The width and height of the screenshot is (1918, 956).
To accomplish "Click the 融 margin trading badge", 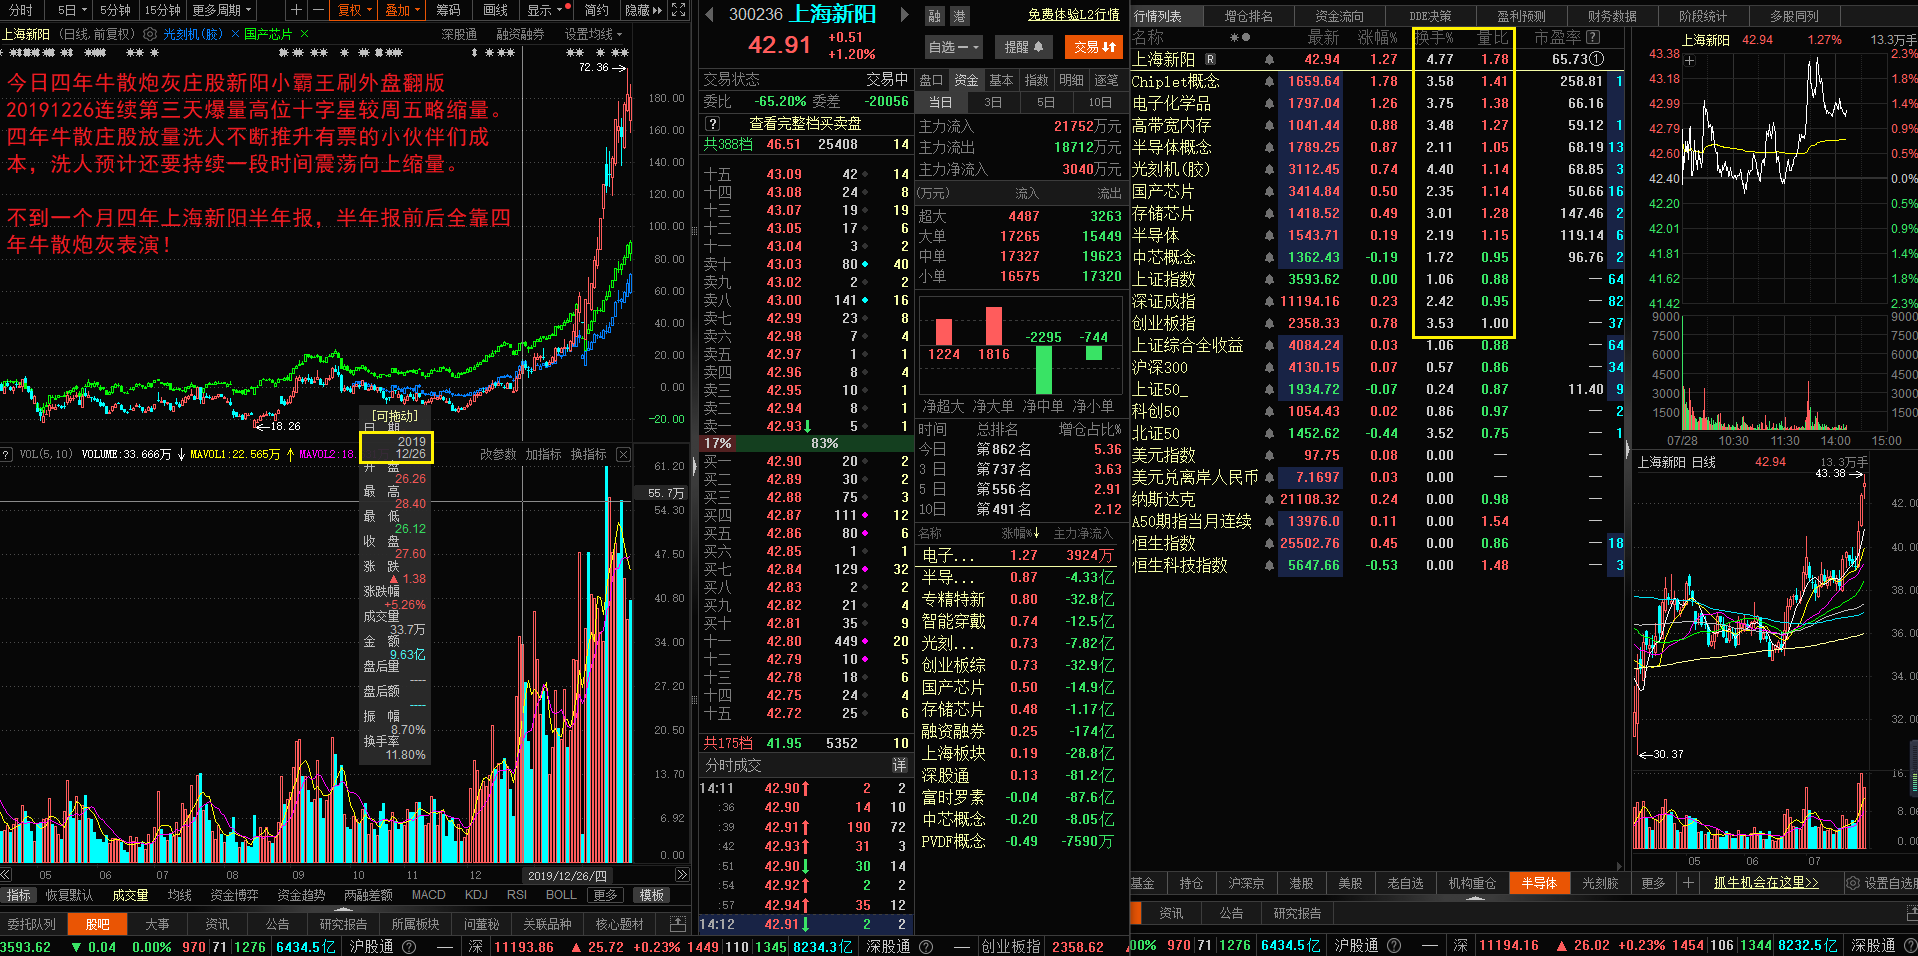I will coord(934,15).
